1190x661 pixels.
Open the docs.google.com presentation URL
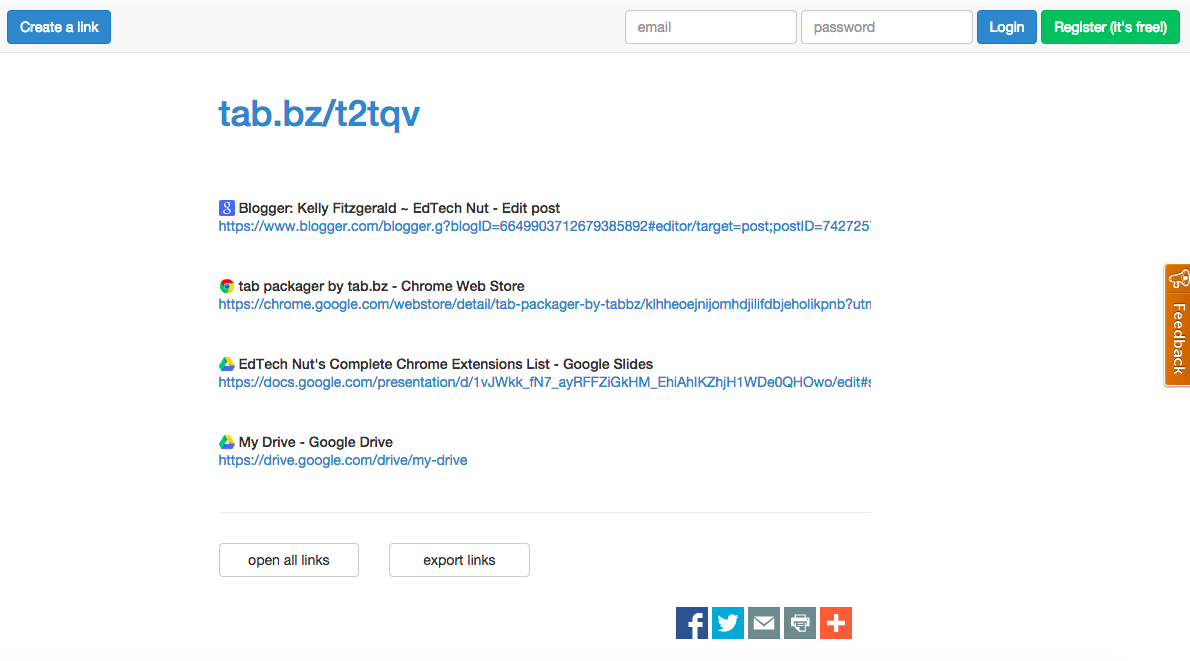(544, 382)
